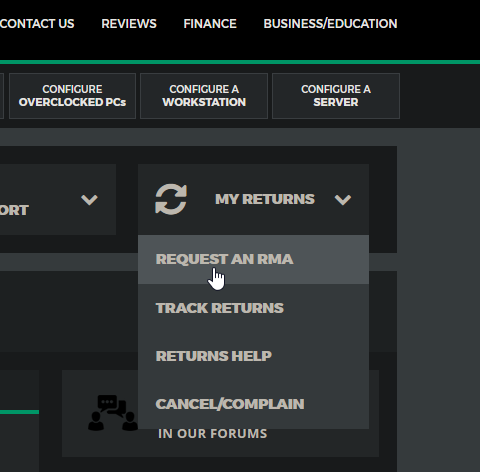Click the My Returns circular arrows icon
The image size is (480, 472).
point(171,199)
